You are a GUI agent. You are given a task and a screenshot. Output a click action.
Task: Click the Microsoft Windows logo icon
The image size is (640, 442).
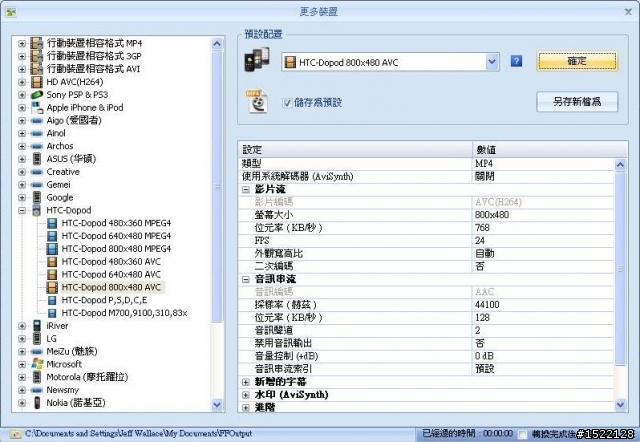coord(37,364)
